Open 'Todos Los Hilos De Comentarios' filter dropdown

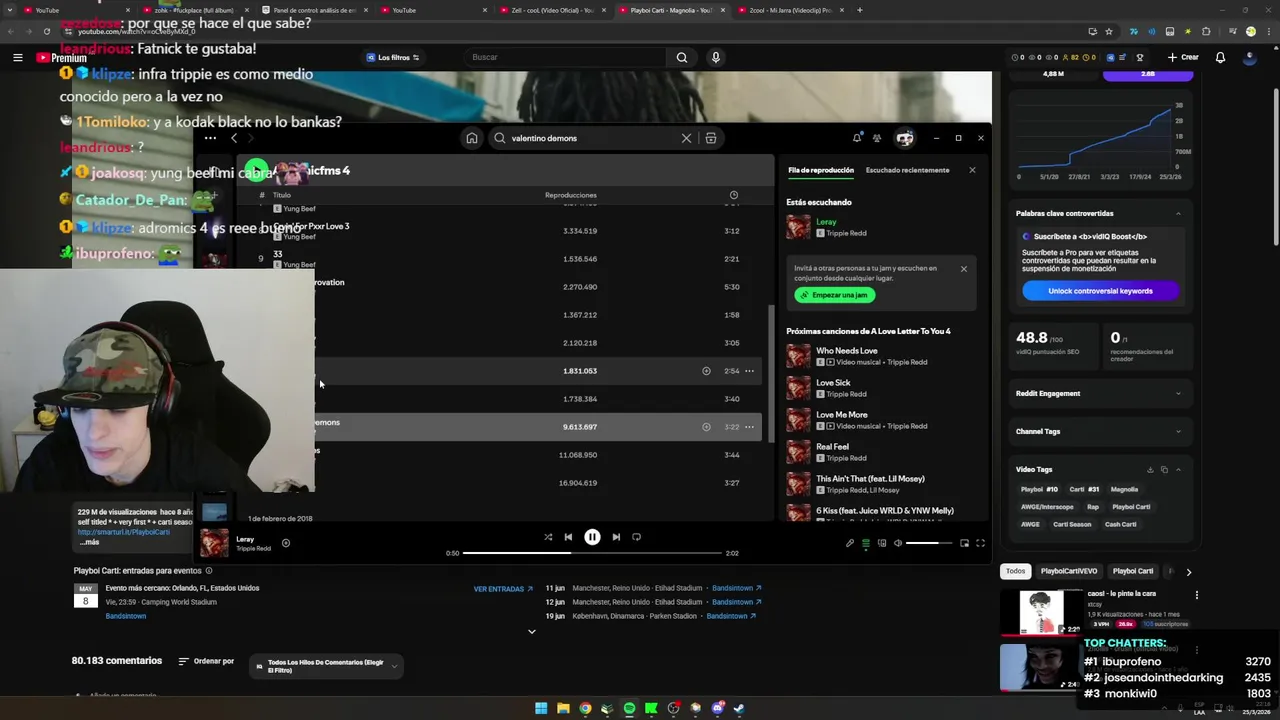(x=326, y=666)
